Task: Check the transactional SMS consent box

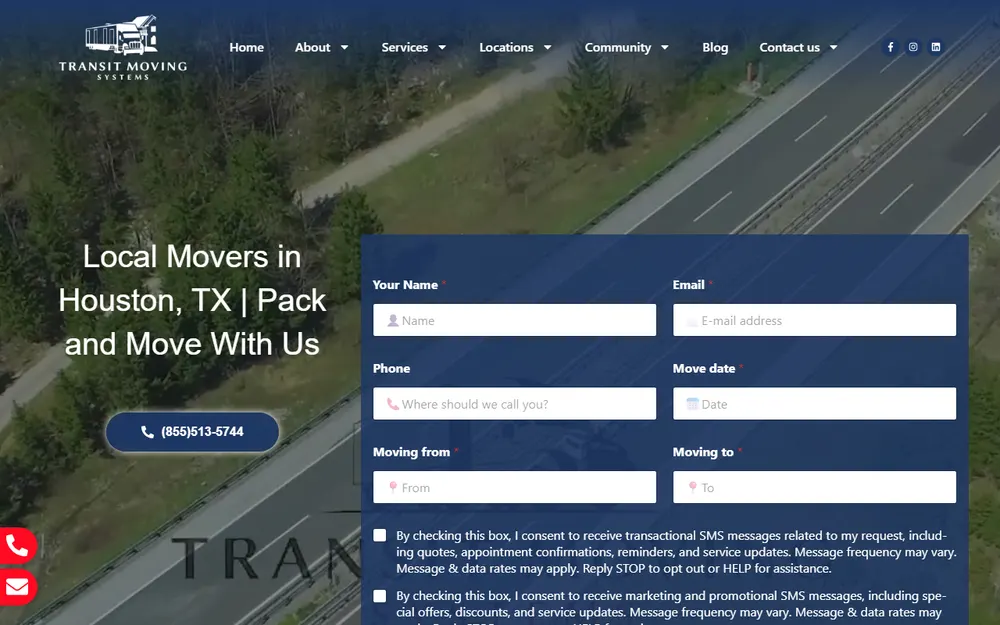Action: [379, 535]
